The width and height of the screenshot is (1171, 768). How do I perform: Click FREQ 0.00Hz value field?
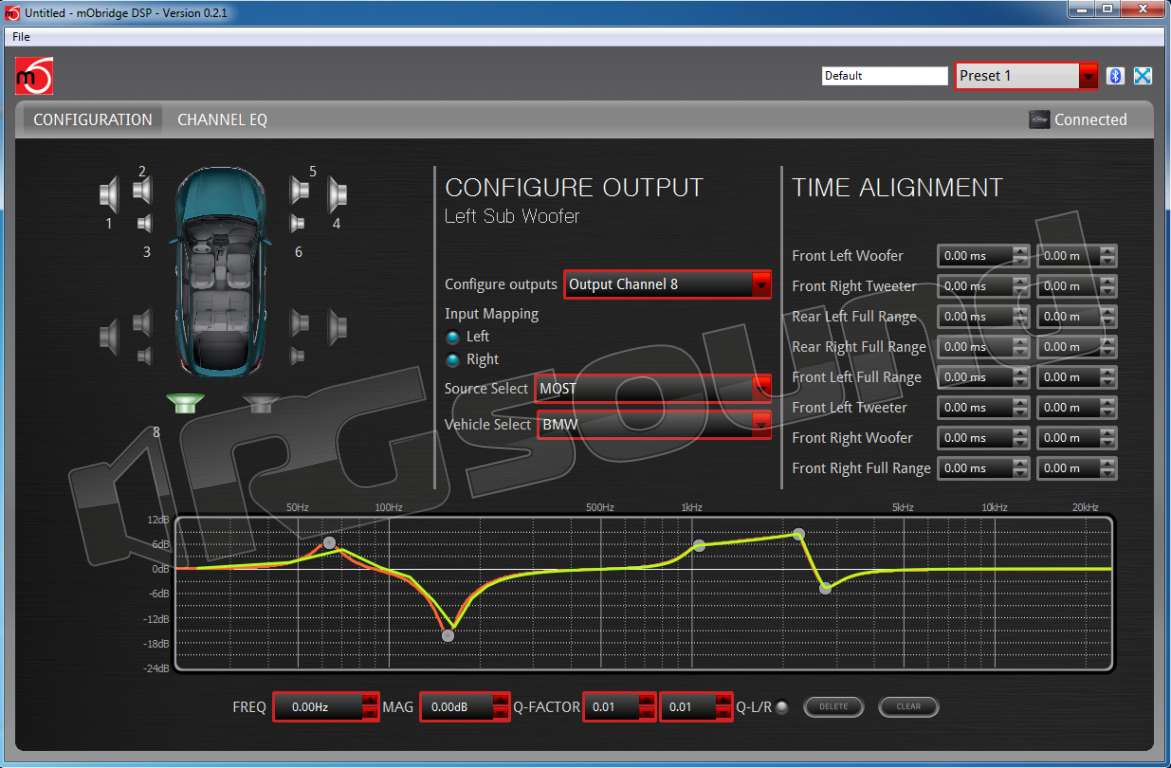coord(319,707)
